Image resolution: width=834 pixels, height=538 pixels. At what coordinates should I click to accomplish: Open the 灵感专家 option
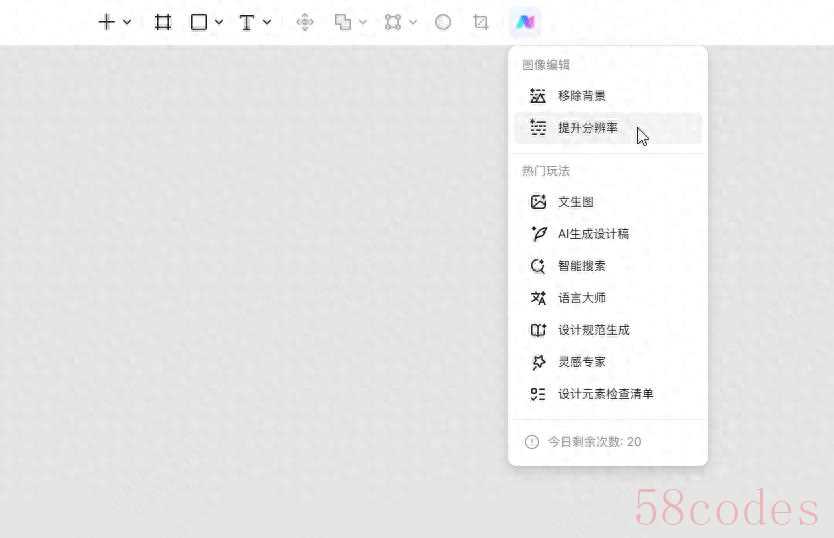click(581, 362)
